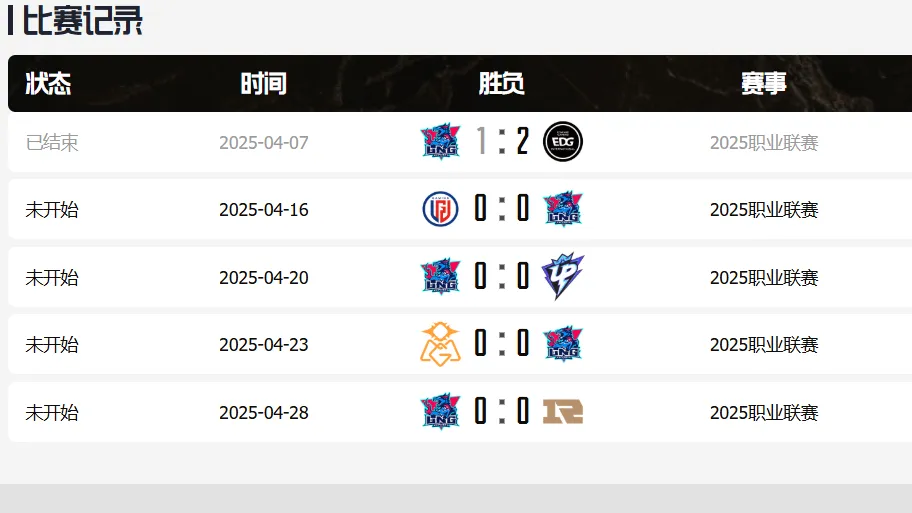Click the 1:2 score of the finished match
912x513 pixels.
tap(502, 142)
